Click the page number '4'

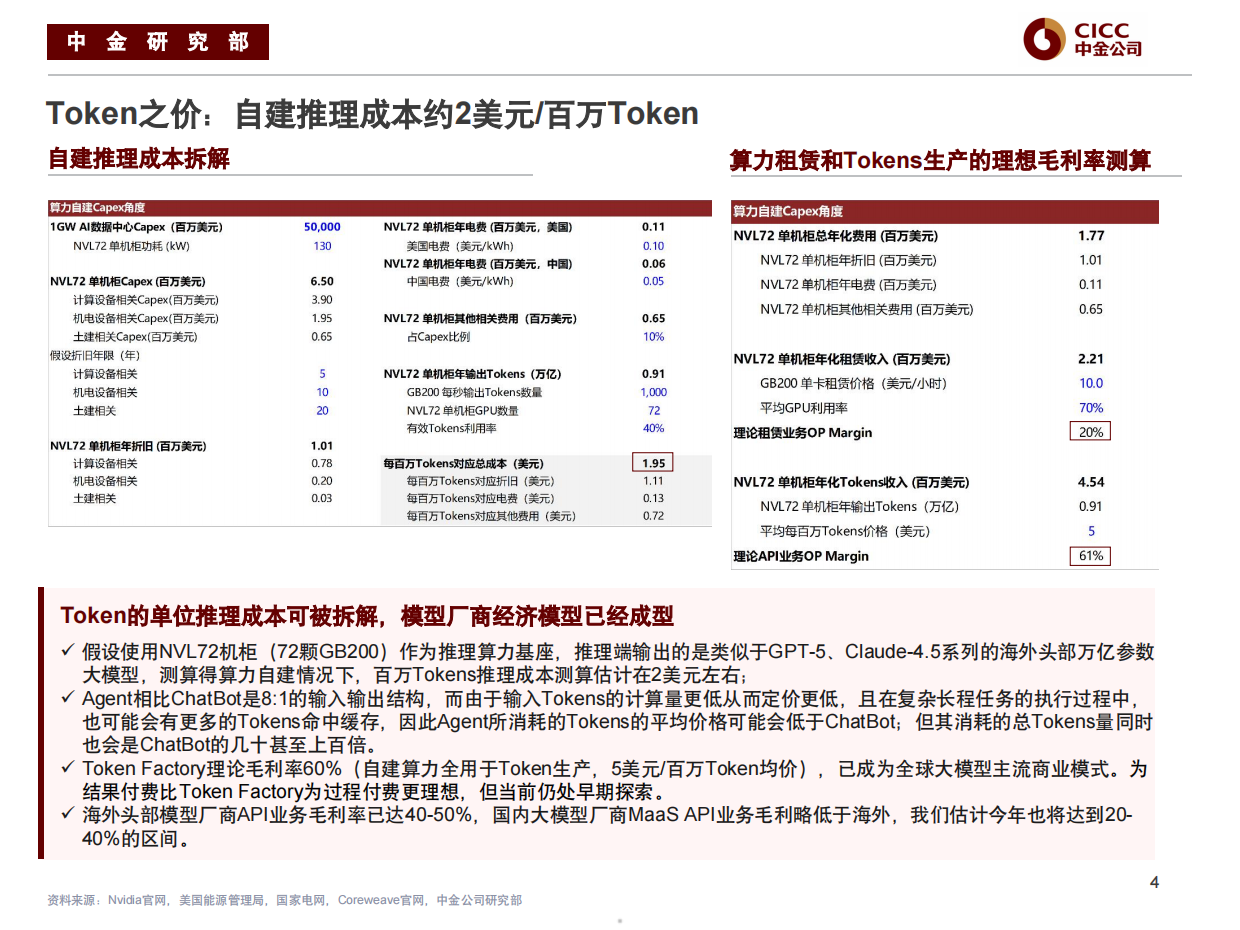click(x=1154, y=882)
